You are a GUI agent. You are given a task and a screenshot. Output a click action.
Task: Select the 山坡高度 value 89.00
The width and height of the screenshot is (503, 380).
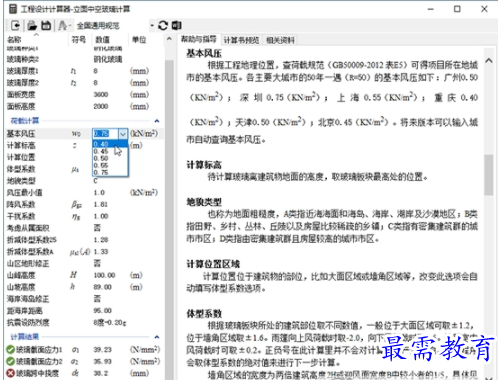pos(102,287)
